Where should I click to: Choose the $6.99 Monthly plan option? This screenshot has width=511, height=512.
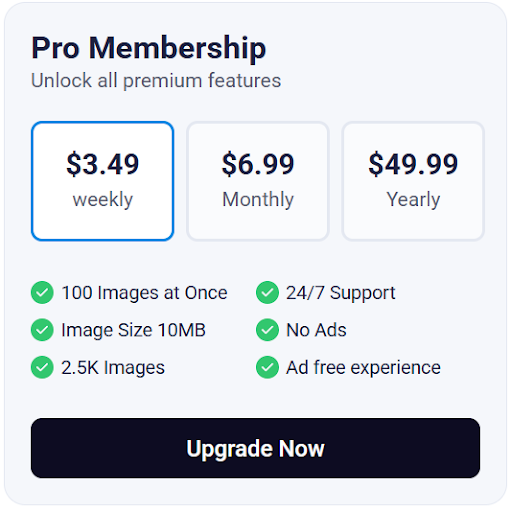[x=258, y=181]
